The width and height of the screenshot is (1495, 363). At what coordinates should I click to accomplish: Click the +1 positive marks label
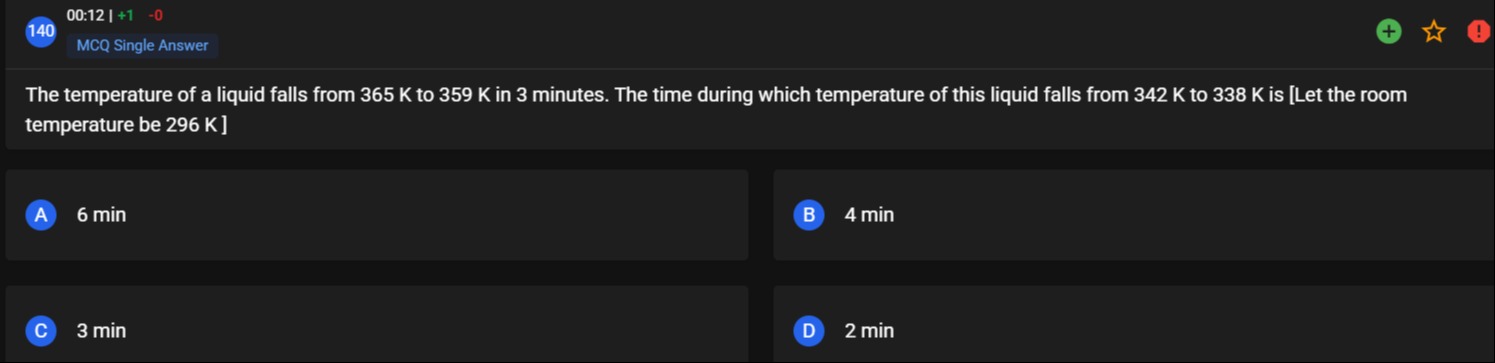point(125,16)
